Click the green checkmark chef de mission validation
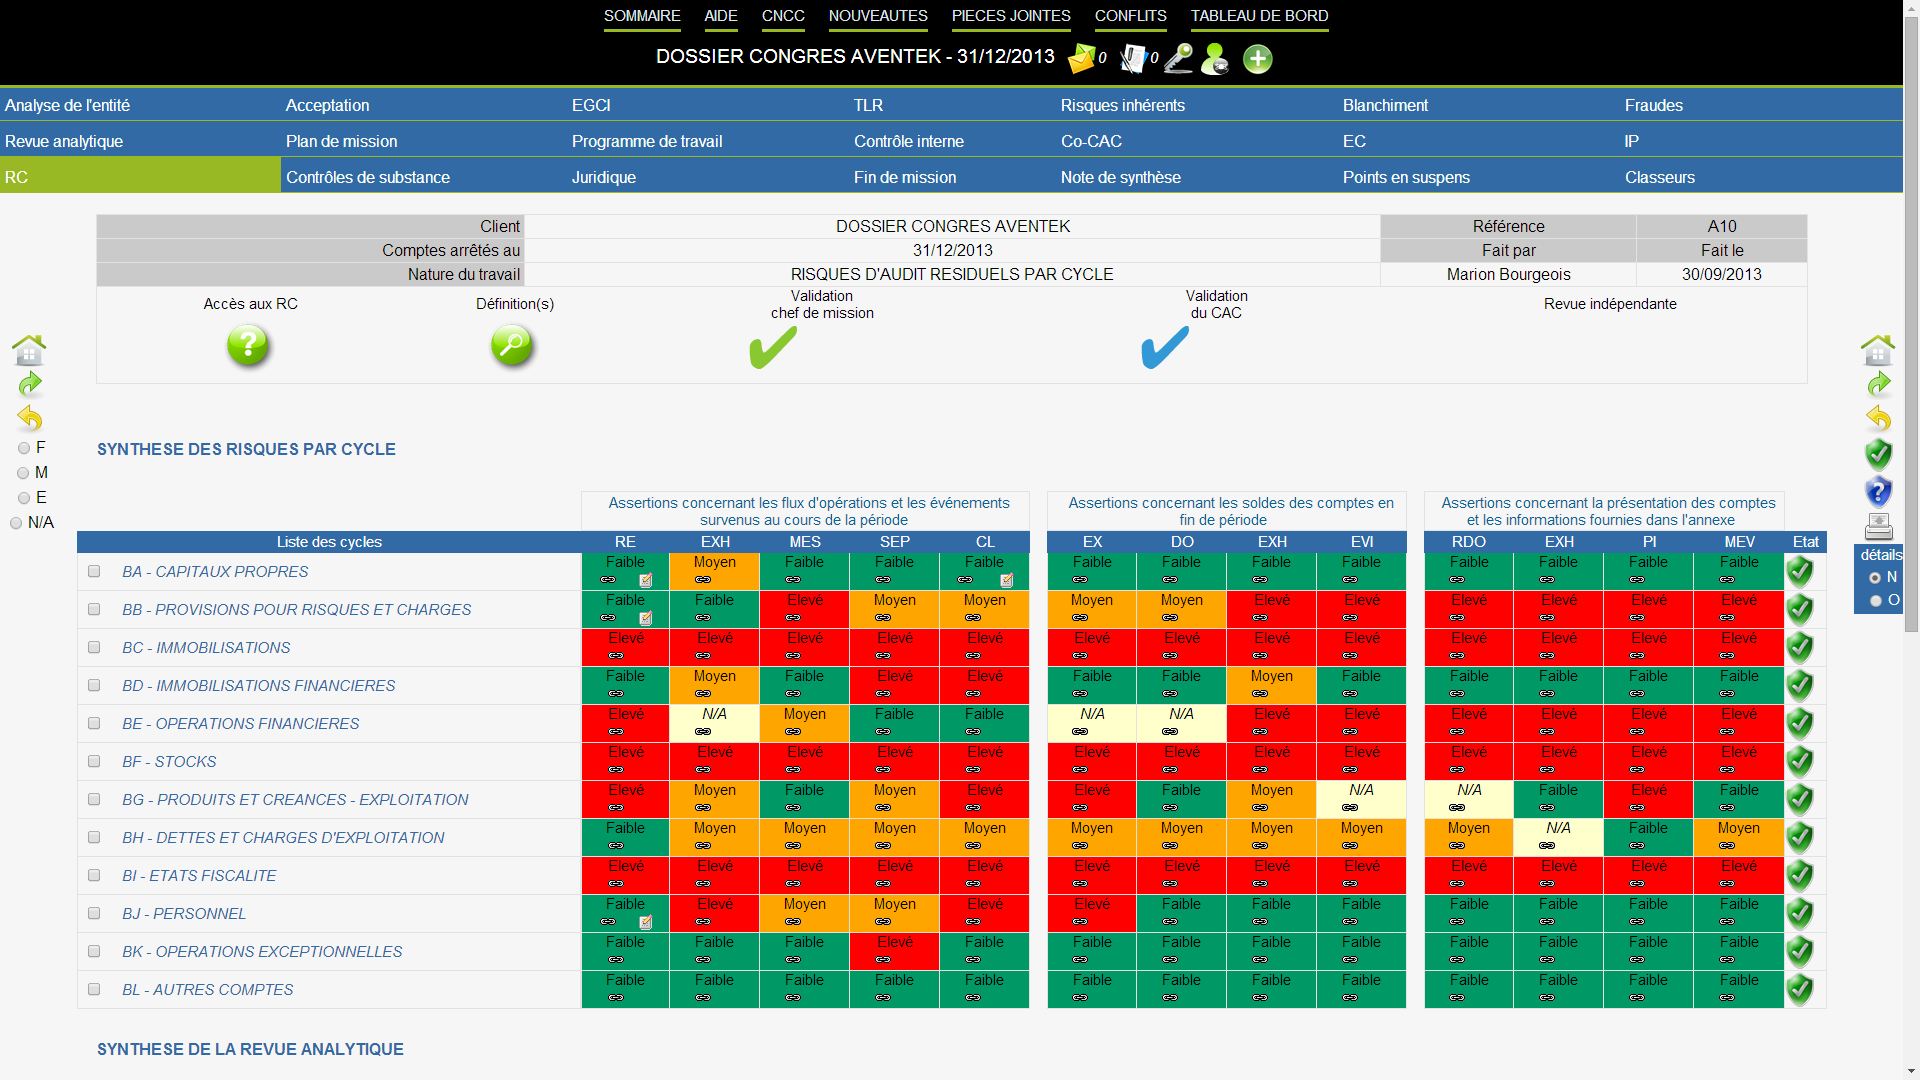The height and width of the screenshot is (1080, 1920). pyautogui.click(x=773, y=348)
